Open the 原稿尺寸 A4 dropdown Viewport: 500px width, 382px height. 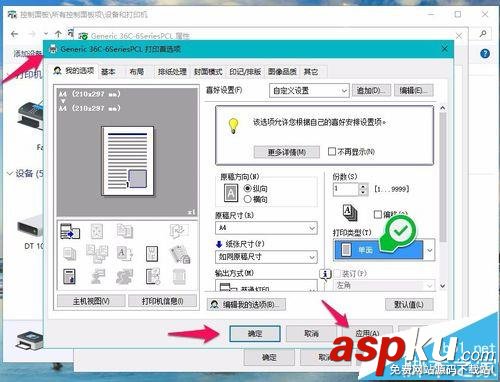click(x=266, y=228)
